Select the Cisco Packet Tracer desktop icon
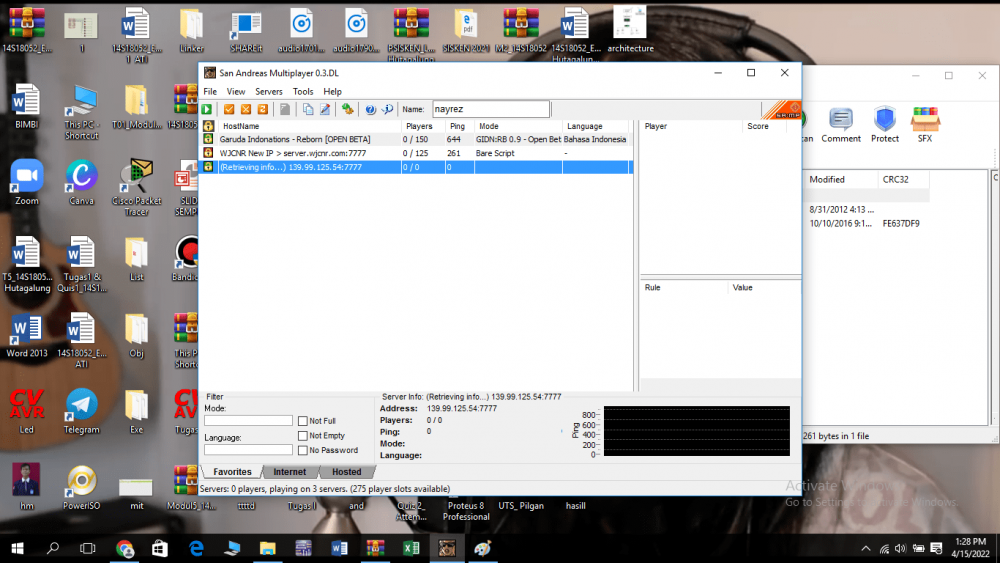 point(136,187)
